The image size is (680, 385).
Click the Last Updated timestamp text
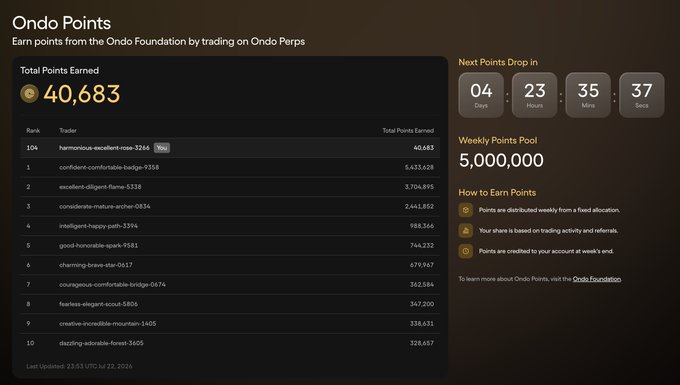click(79, 366)
